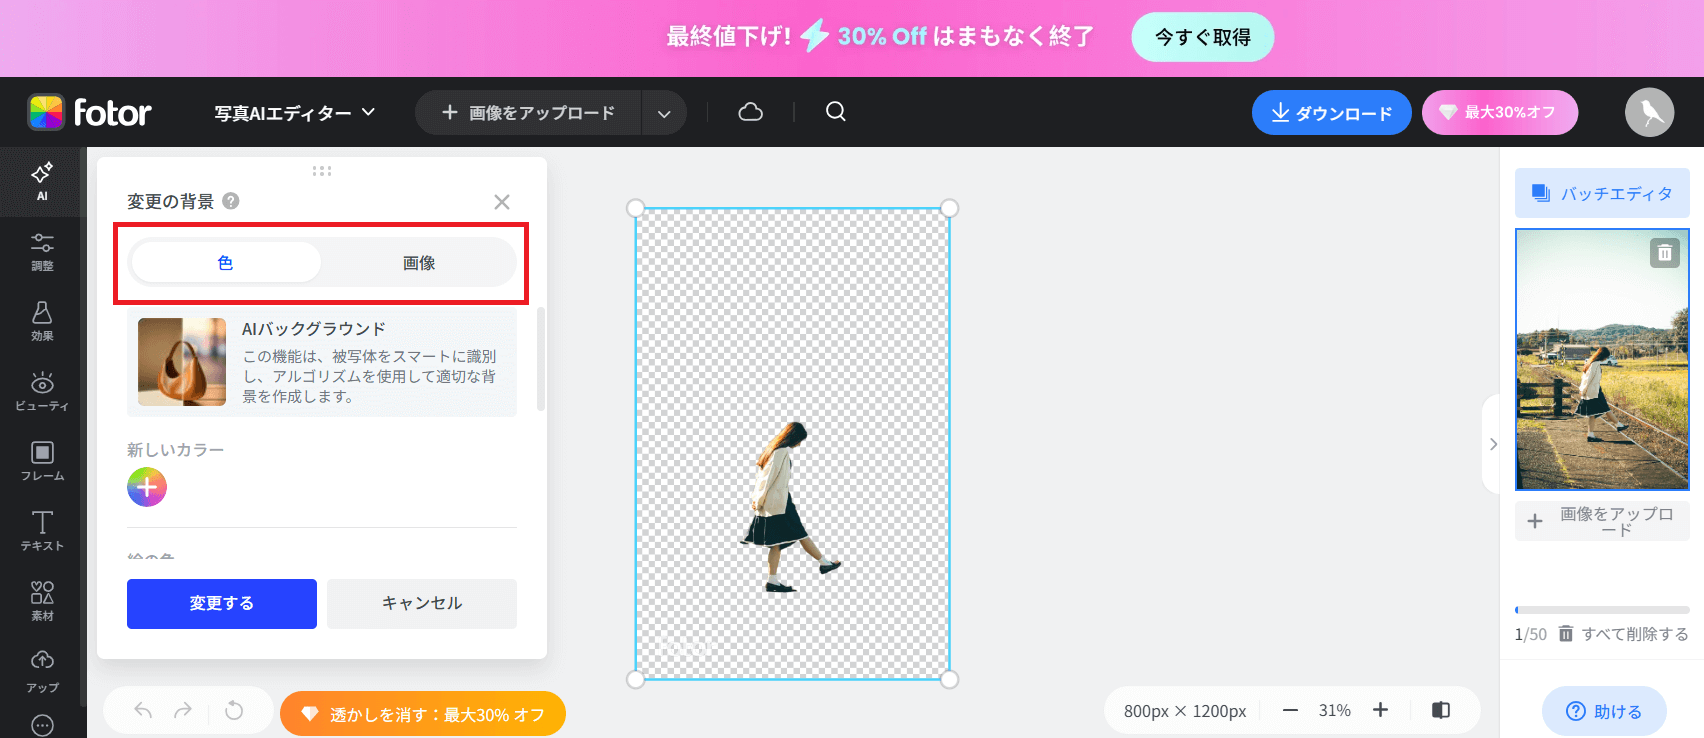Redo the last action
1704x738 pixels.
click(x=183, y=711)
